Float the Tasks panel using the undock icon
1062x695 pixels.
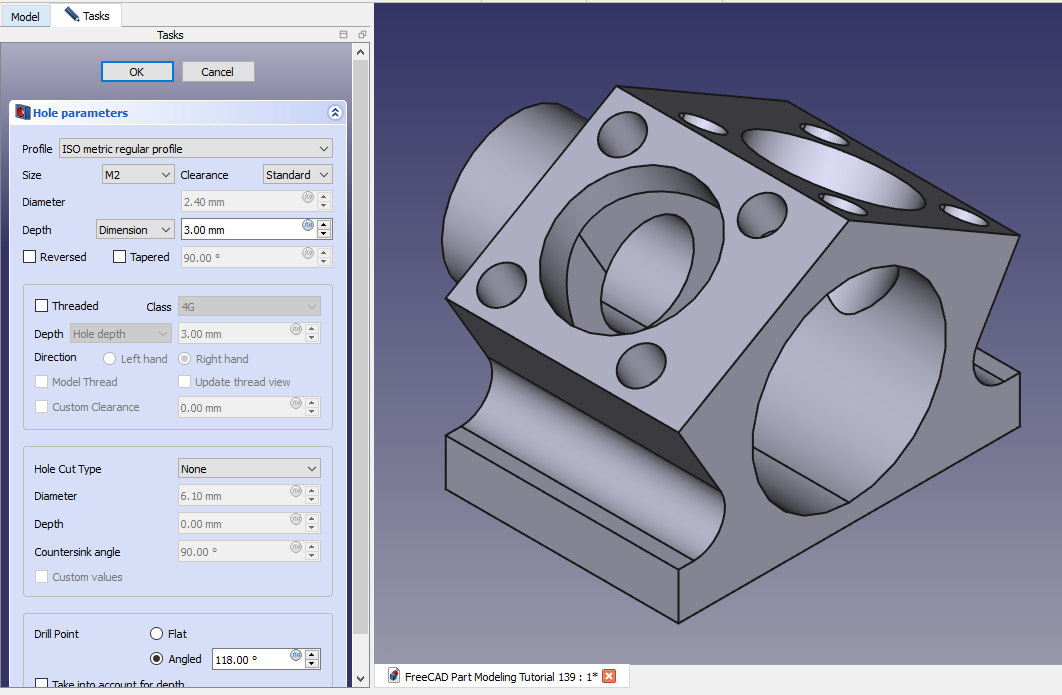tap(362, 35)
